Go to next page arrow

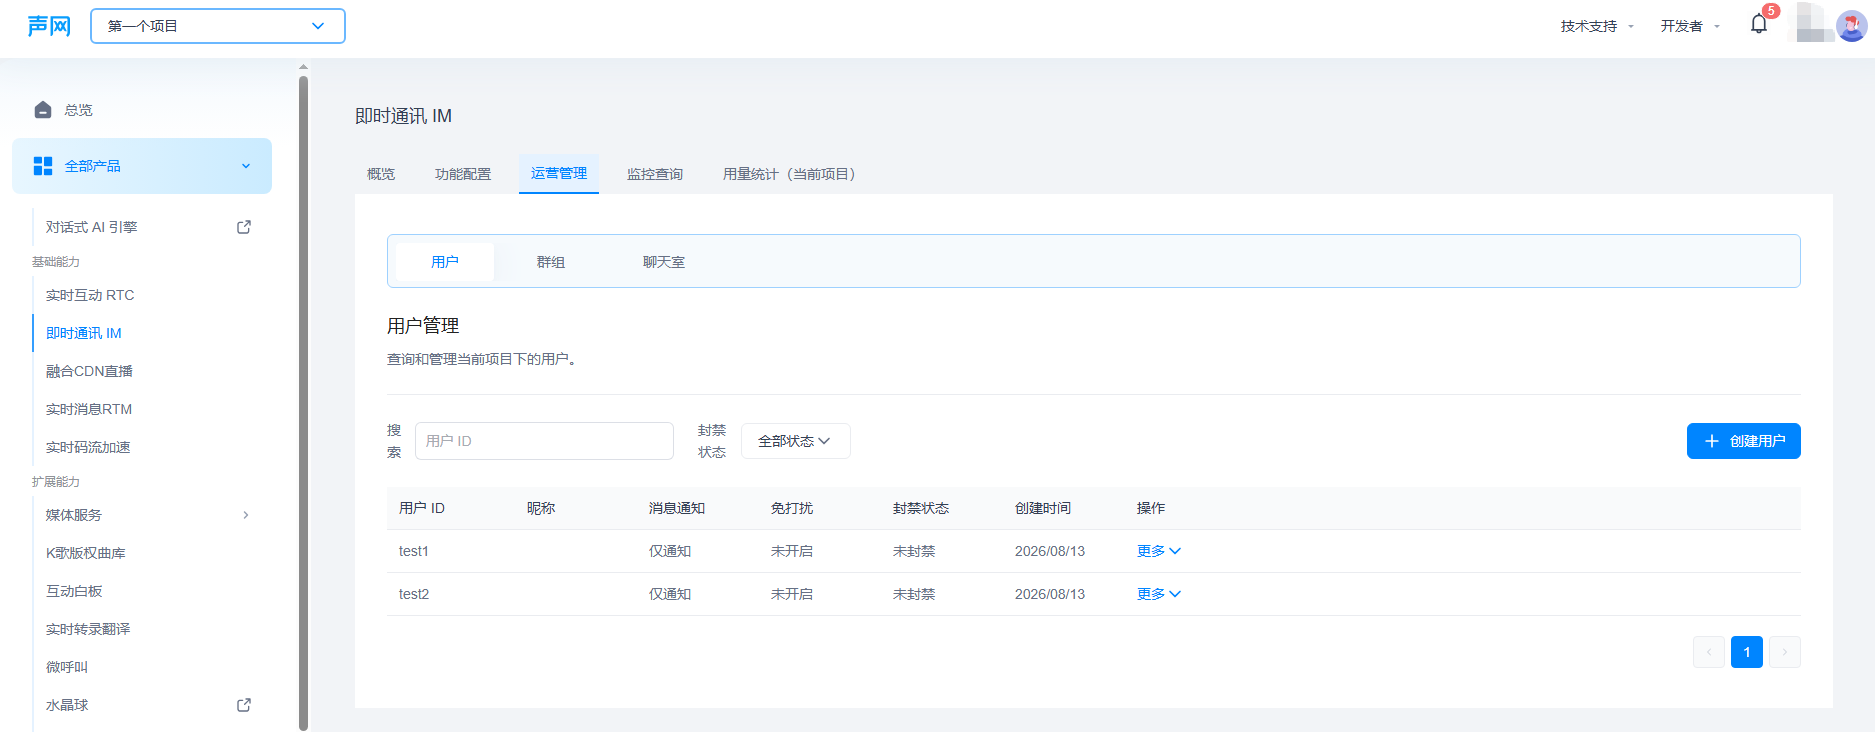(x=1785, y=652)
